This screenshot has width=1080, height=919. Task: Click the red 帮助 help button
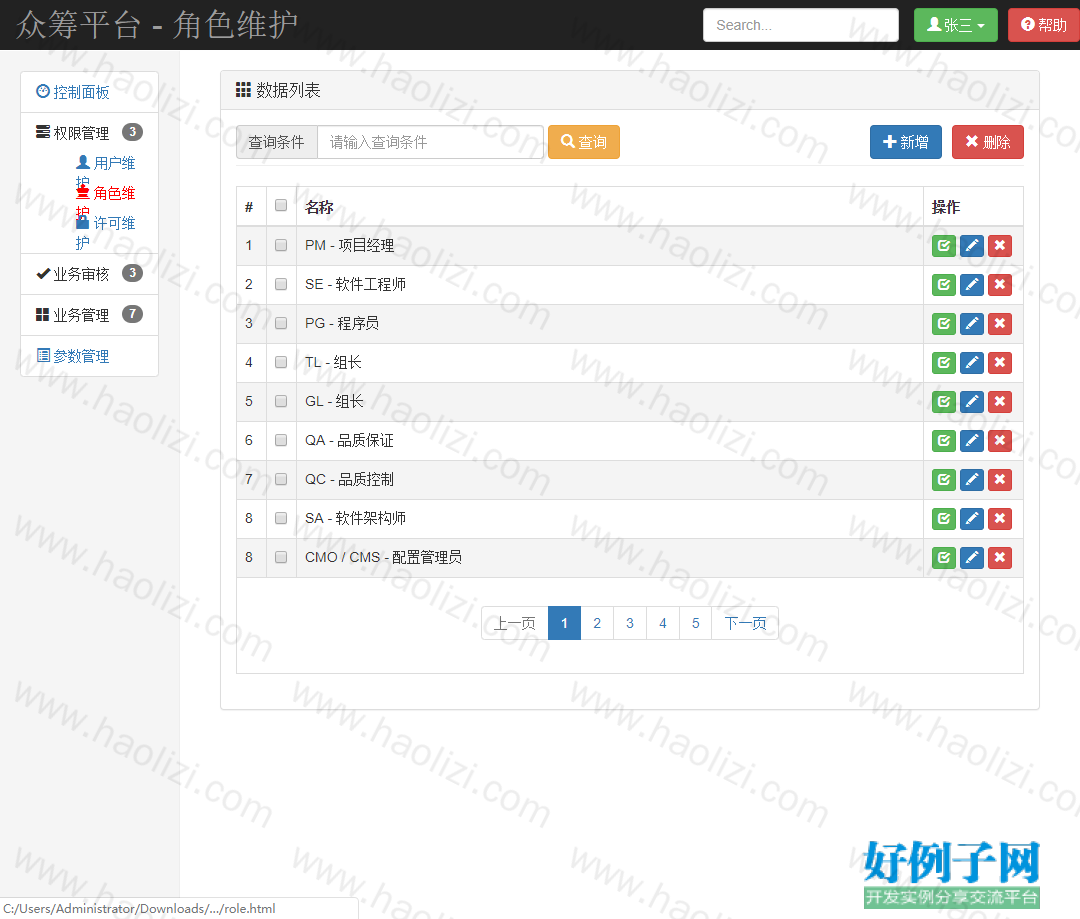1043,25
